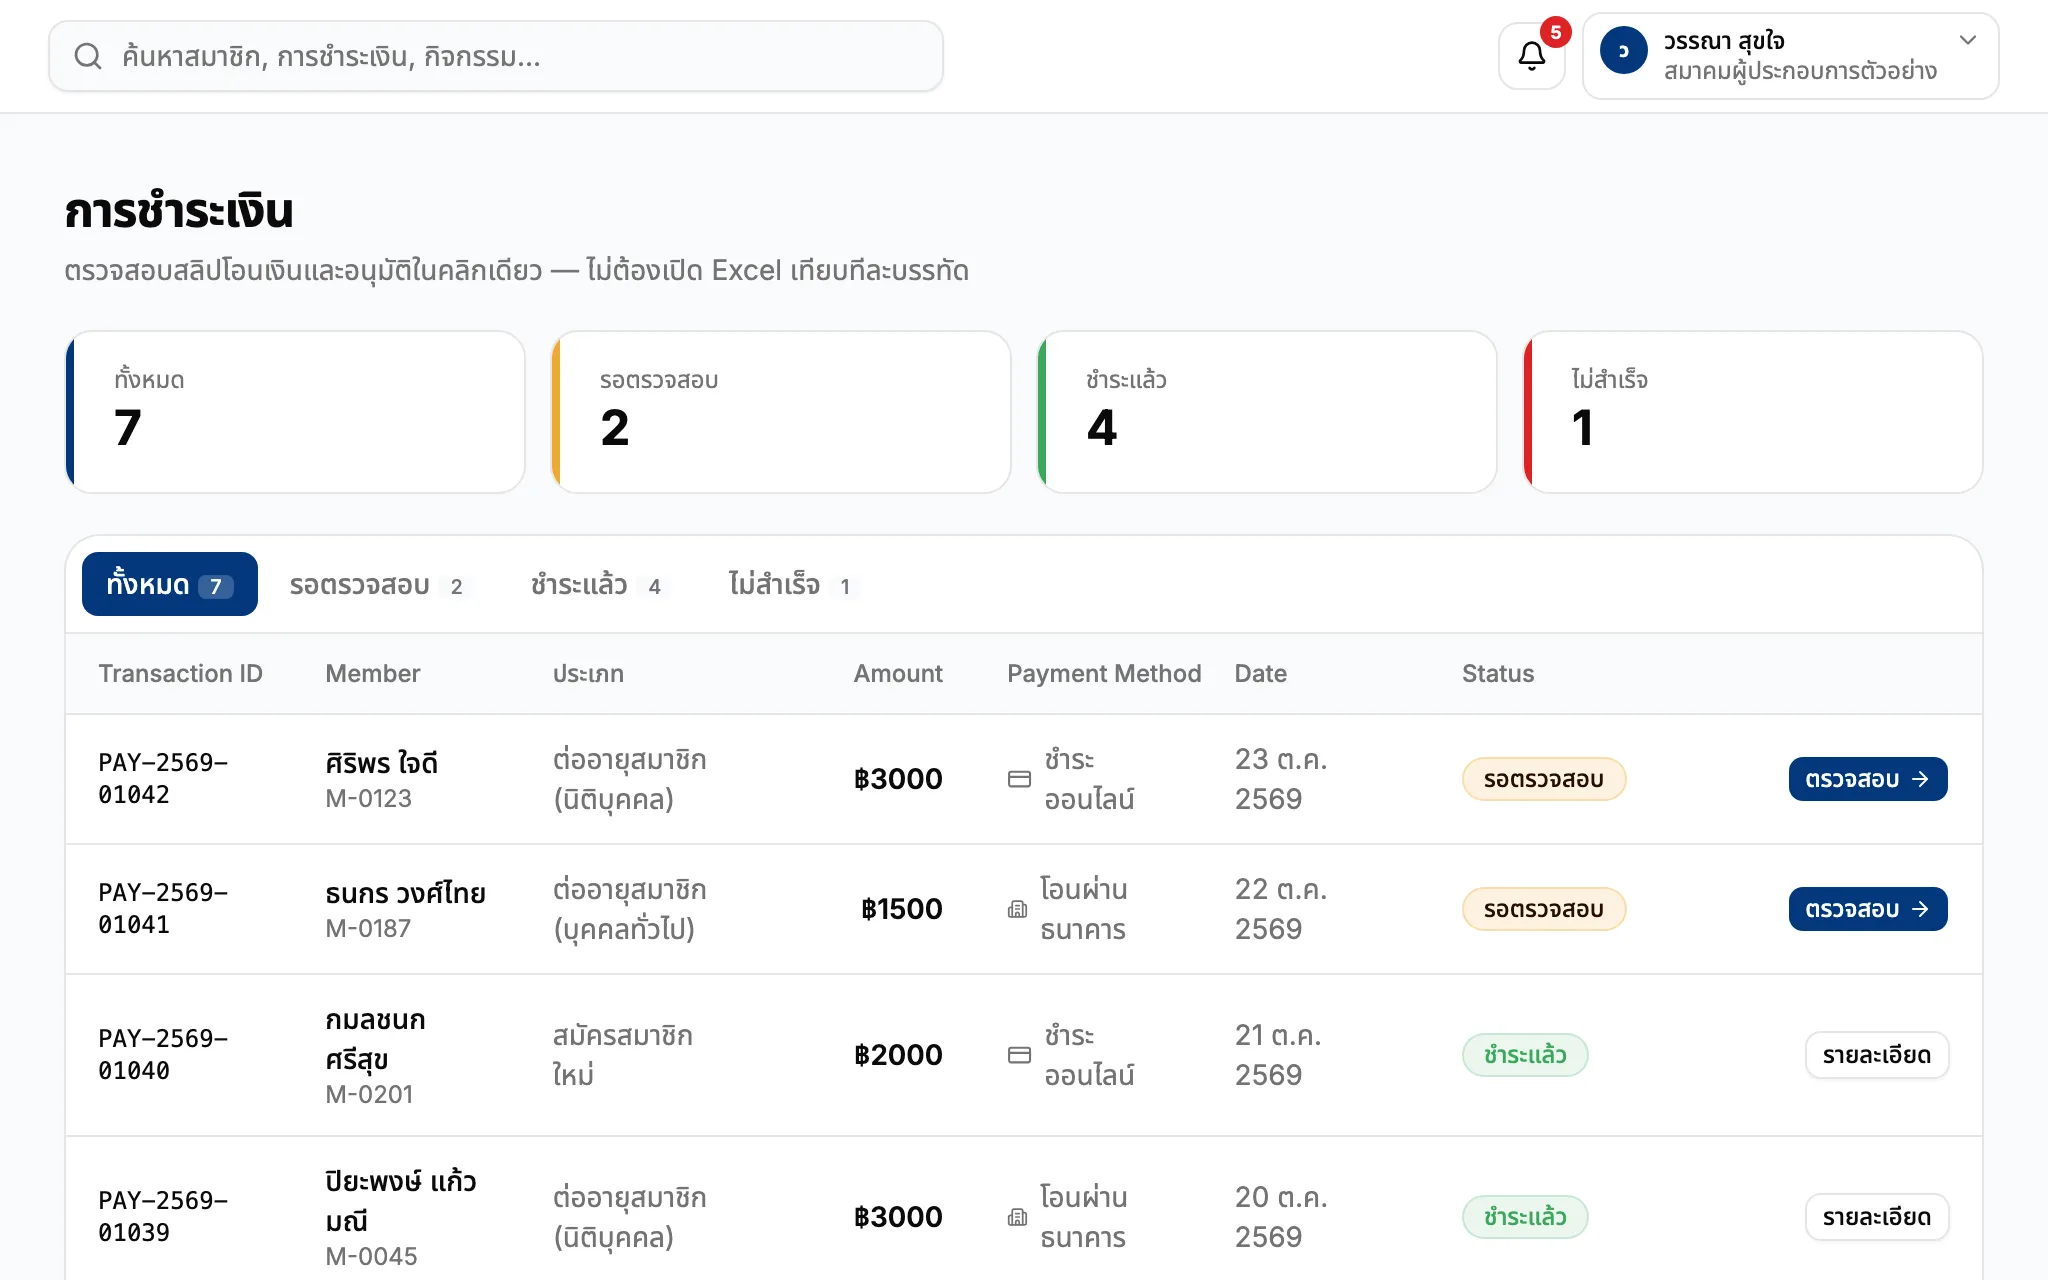This screenshot has width=2048, height=1280.
Task: Click bank icon in PAY-2569-01041 row
Action: [1017, 909]
